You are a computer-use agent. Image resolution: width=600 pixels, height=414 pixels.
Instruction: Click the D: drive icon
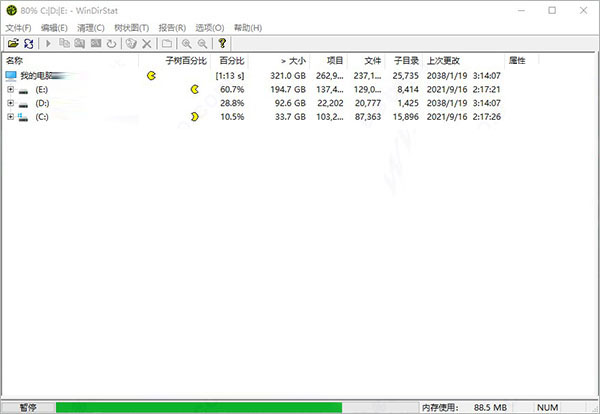click(x=23, y=104)
